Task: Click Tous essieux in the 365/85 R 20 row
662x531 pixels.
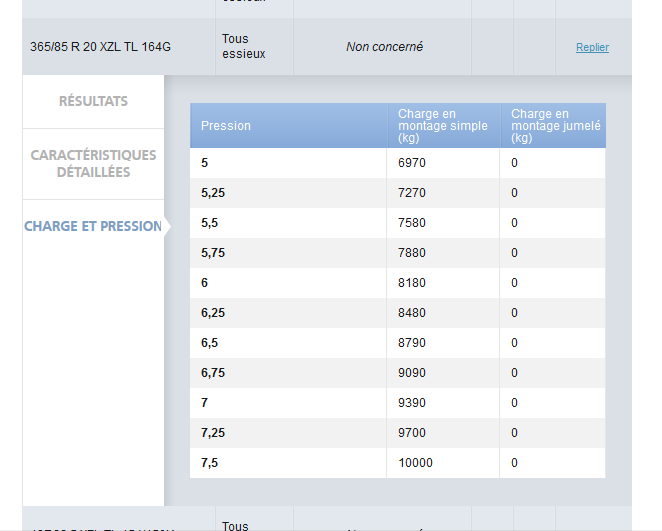Action: click(x=243, y=47)
